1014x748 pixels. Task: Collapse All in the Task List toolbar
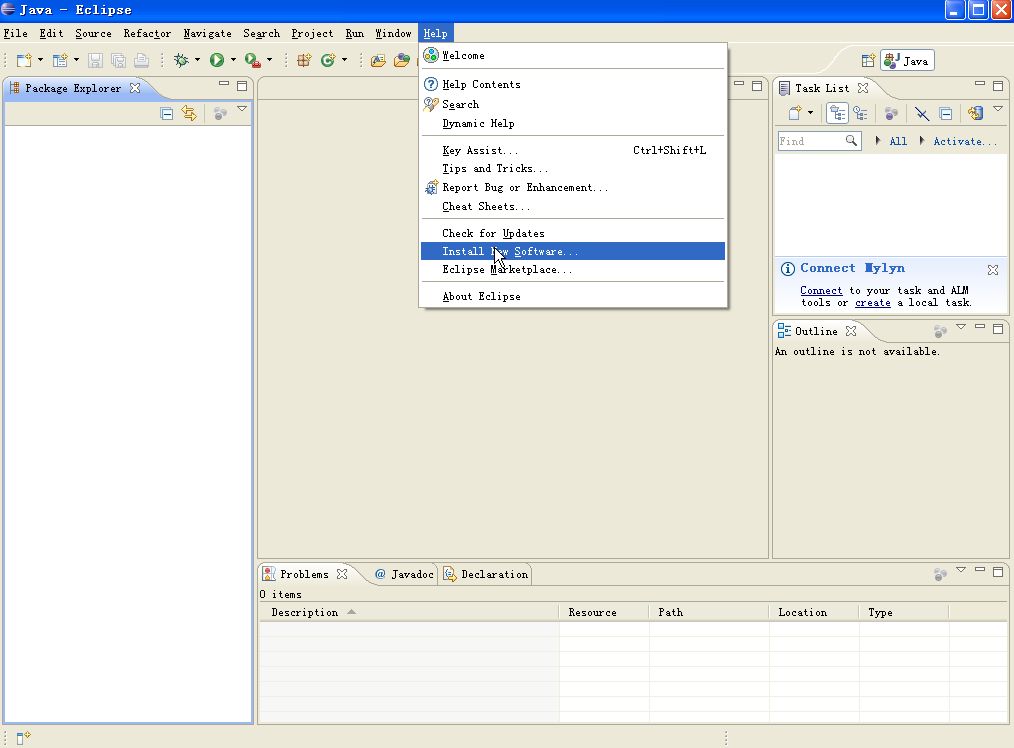click(945, 114)
